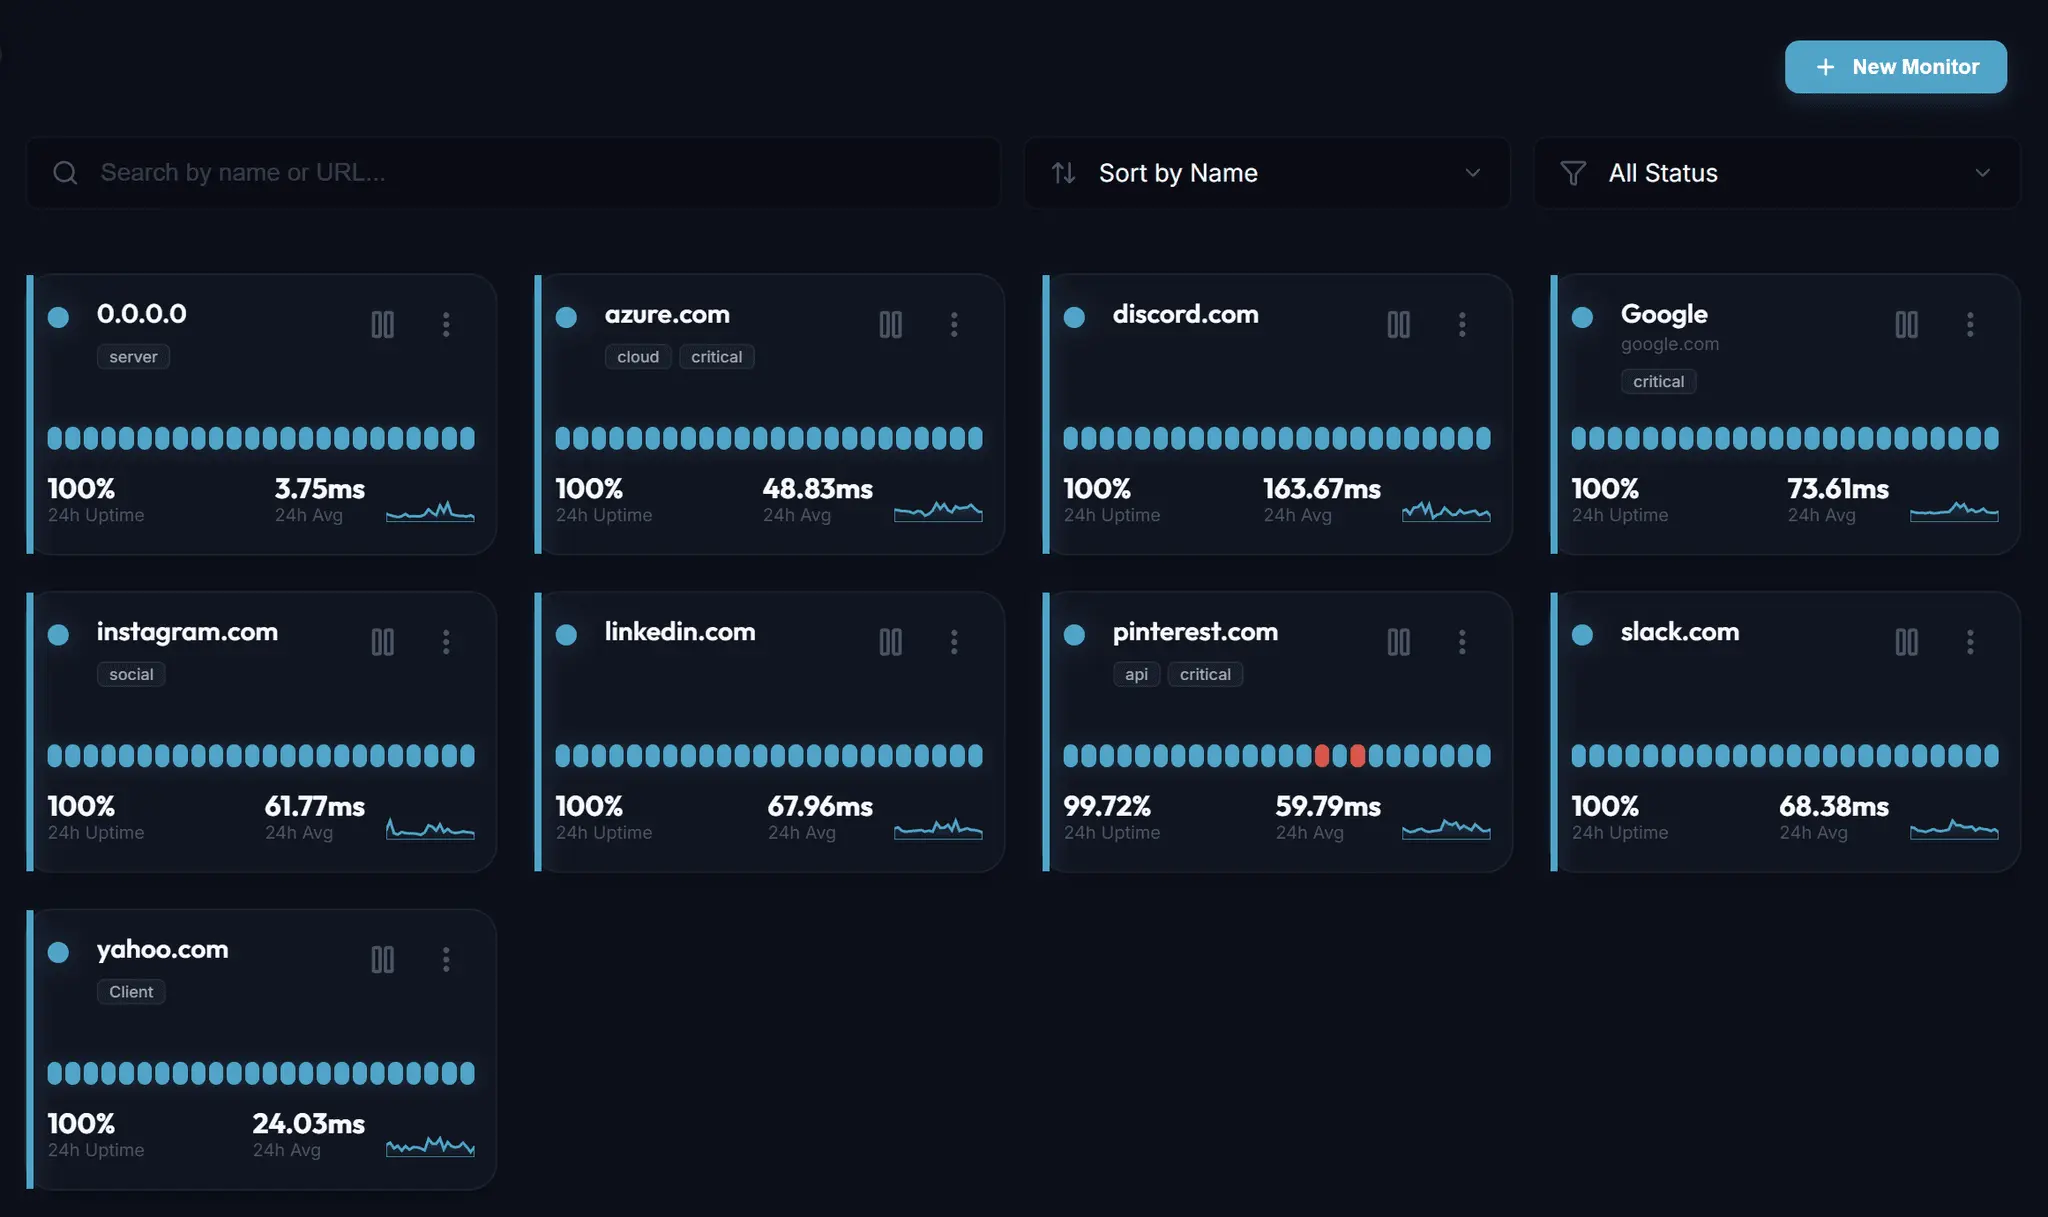The width and height of the screenshot is (2048, 1217).
Task: Click the 0.0.0.0 status dot
Action: pos(59,317)
